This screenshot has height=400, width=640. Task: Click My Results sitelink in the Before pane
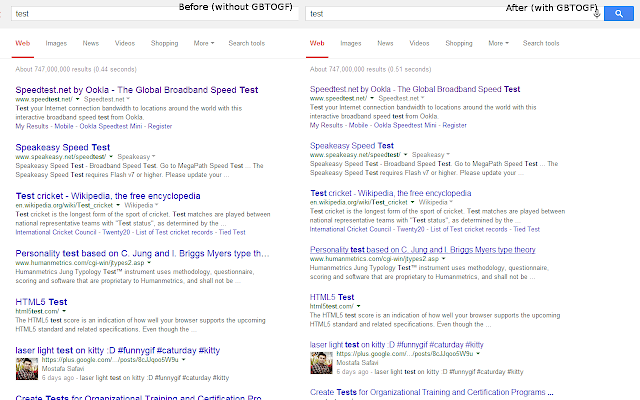point(32,126)
